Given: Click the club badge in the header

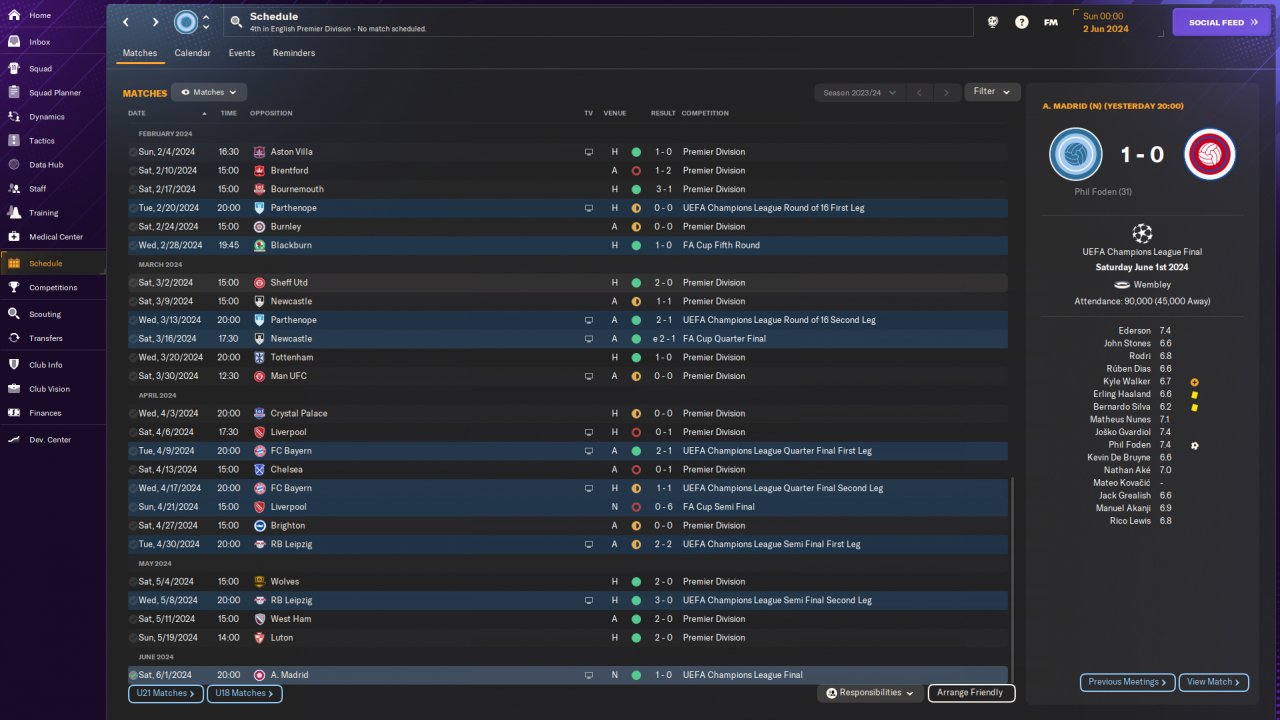Looking at the screenshot, I should (186, 22).
